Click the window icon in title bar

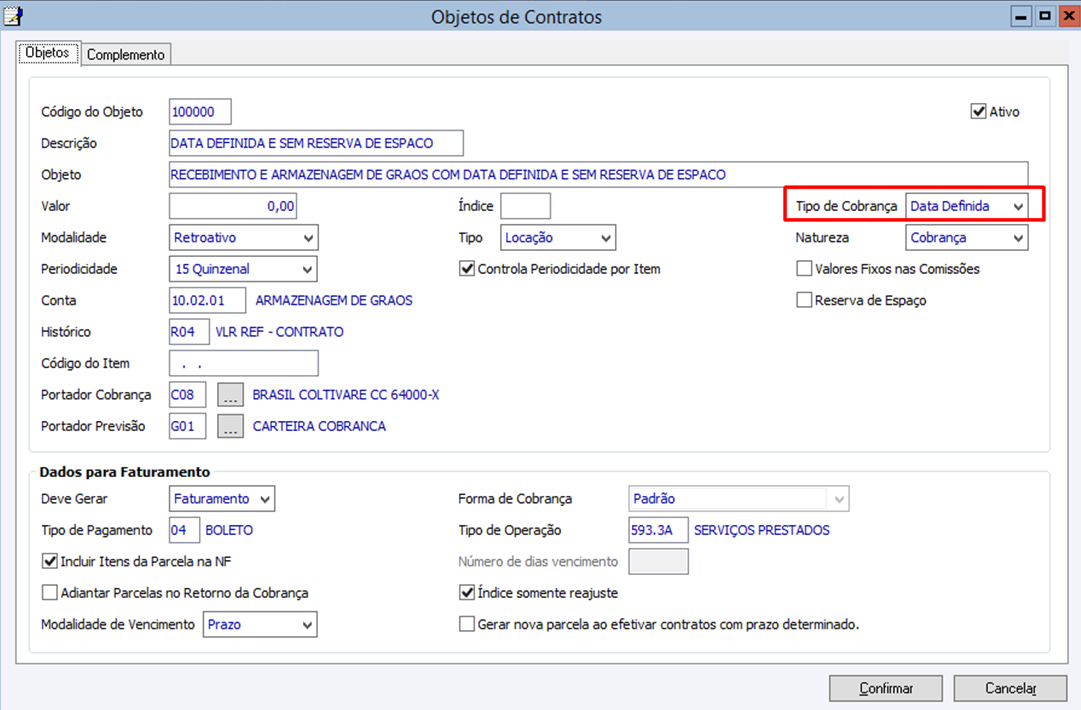point(12,15)
